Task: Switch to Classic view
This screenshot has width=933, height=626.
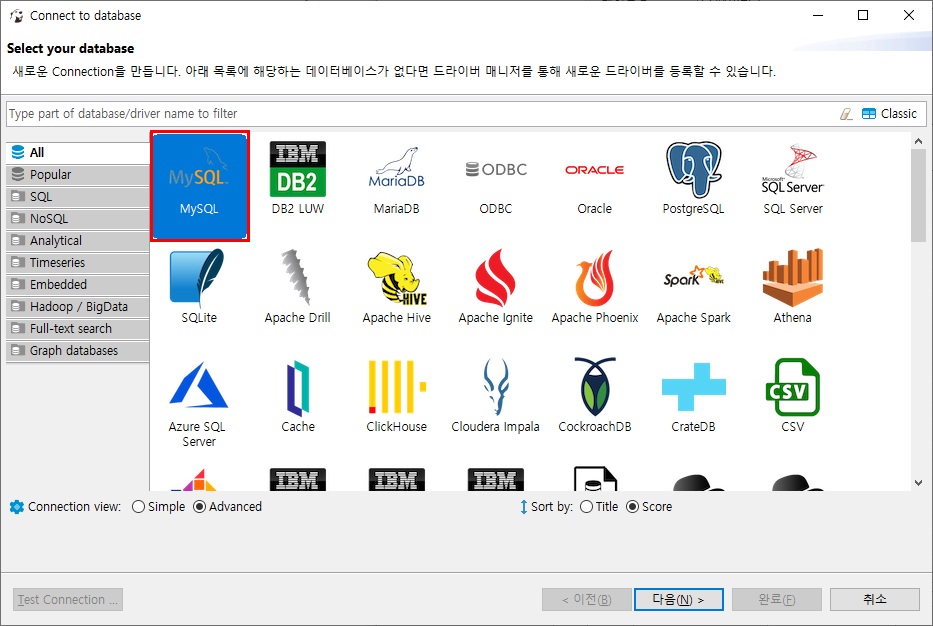Action: tap(890, 114)
